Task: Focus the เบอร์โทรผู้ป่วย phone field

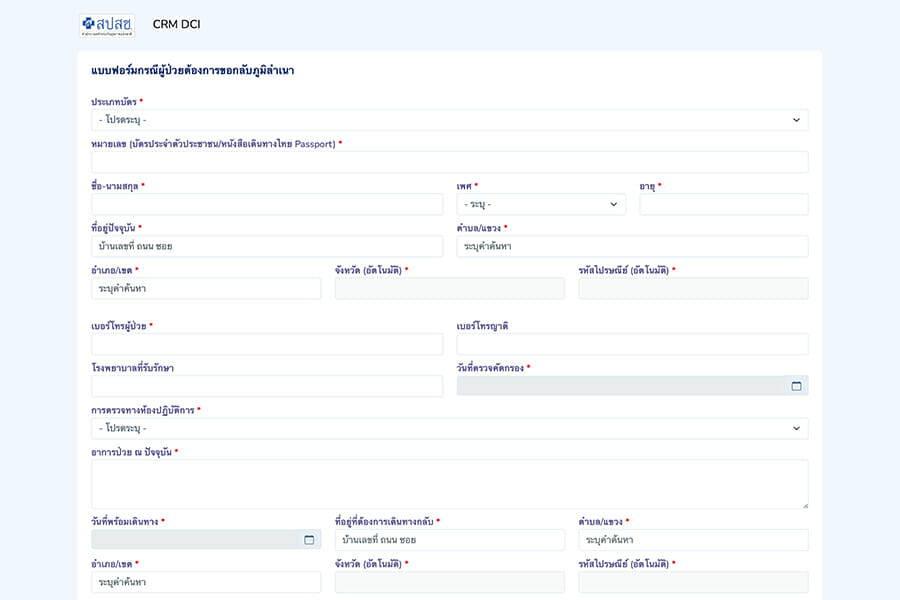Action: pos(266,344)
